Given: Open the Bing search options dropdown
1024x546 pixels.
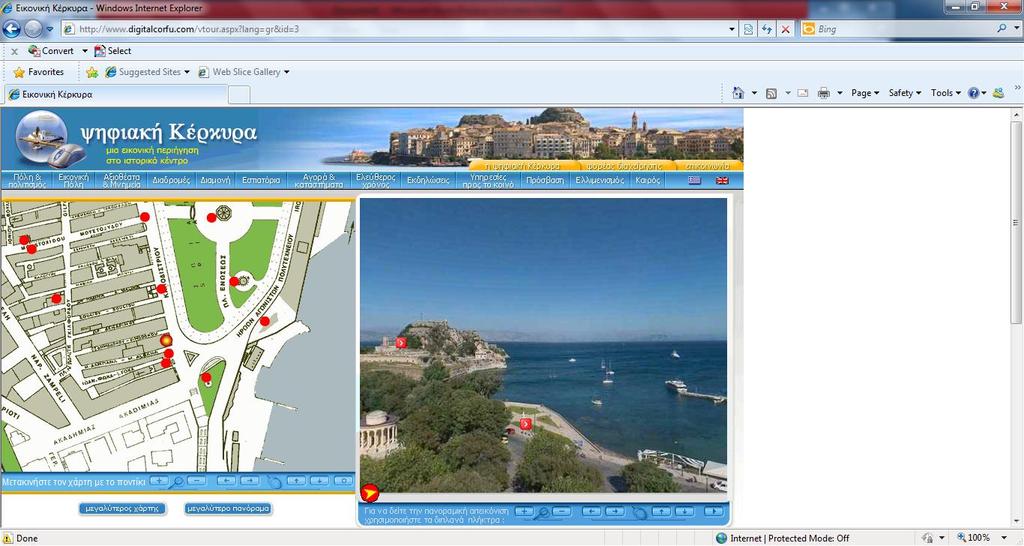Looking at the screenshot, I should click(1016, 29).
